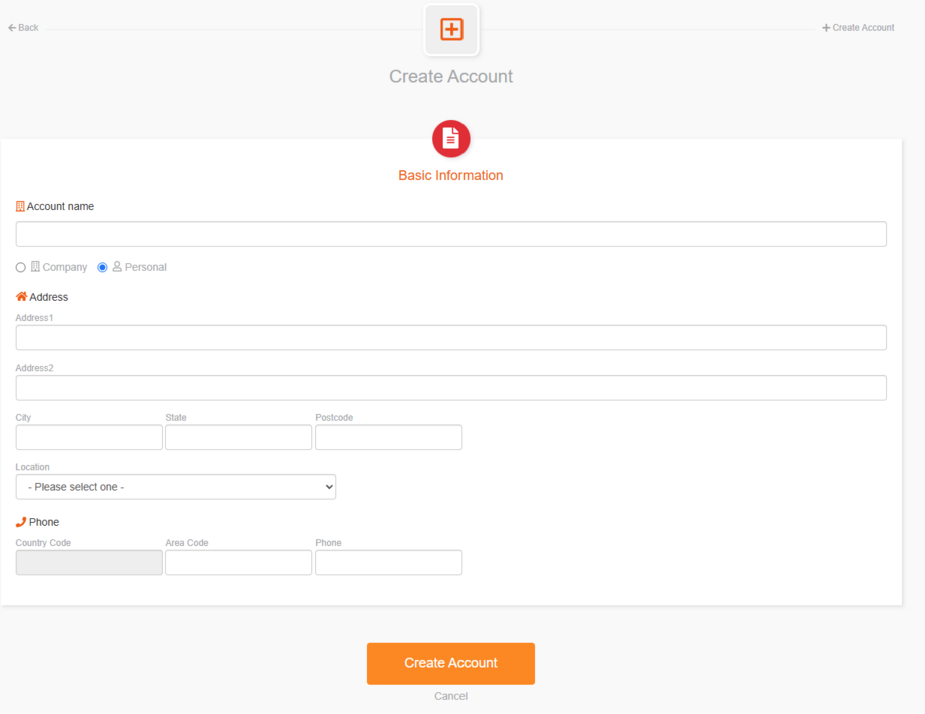Go back using the Back arrow
This screenshot has width=925, height=714.
pos(23,28)
